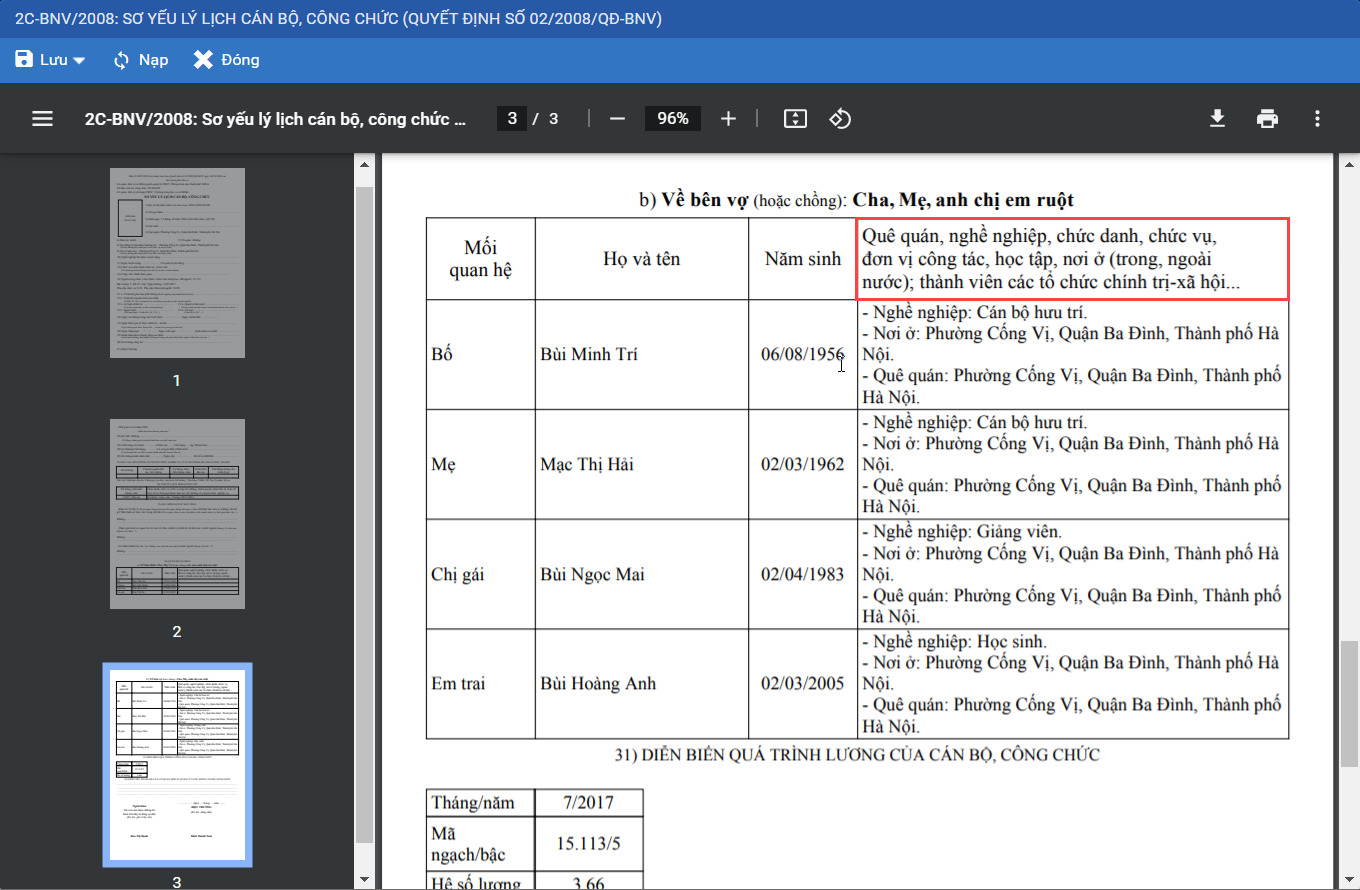Viewport: 1360px width, 890px height.
Task: Click the 96% zoom level field
Action: coord(672,119)
